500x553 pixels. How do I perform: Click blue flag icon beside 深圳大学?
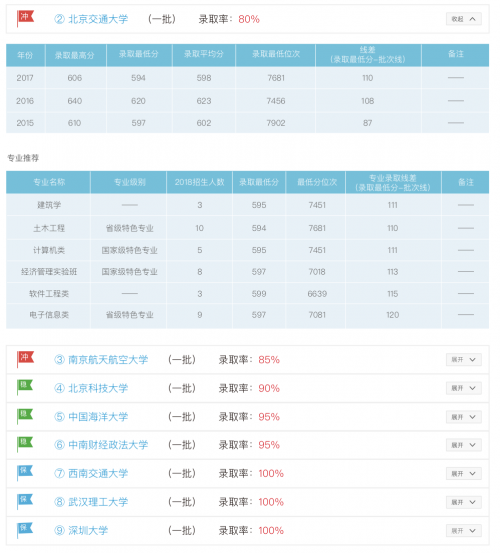click(25, 530)
